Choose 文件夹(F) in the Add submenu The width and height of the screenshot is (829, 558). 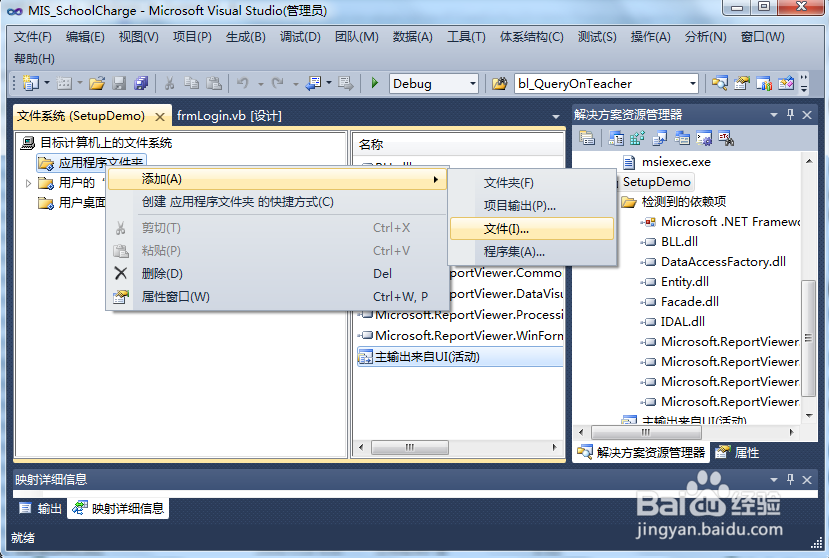(x=532, y=183)
